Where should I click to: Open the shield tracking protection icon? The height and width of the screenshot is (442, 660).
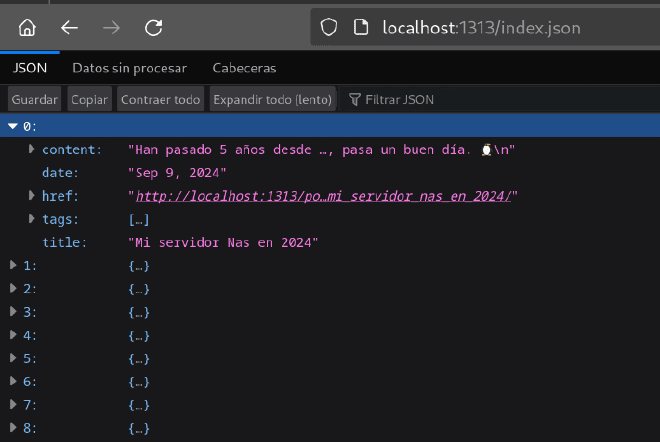329,27
